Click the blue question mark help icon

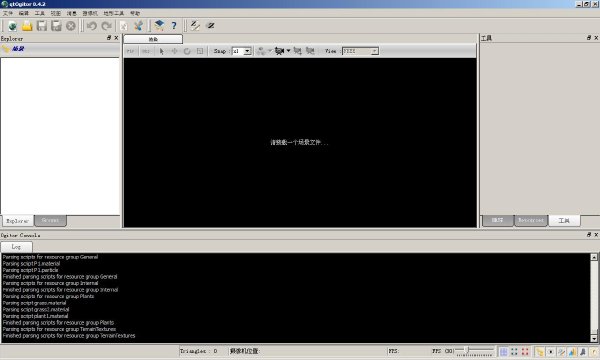(x=174, y=26)
